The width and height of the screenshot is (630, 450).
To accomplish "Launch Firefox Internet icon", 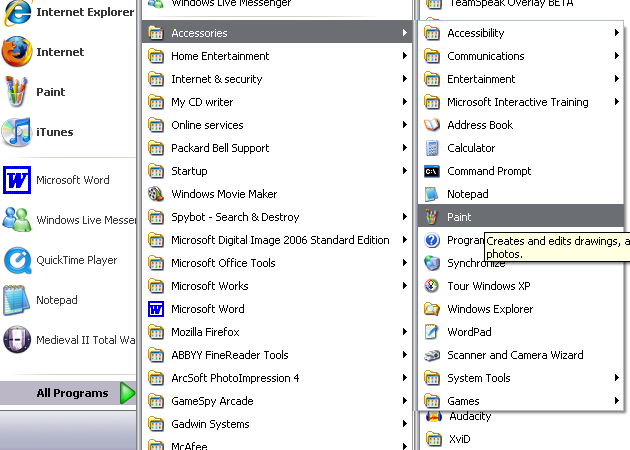I will coord(17,51).
